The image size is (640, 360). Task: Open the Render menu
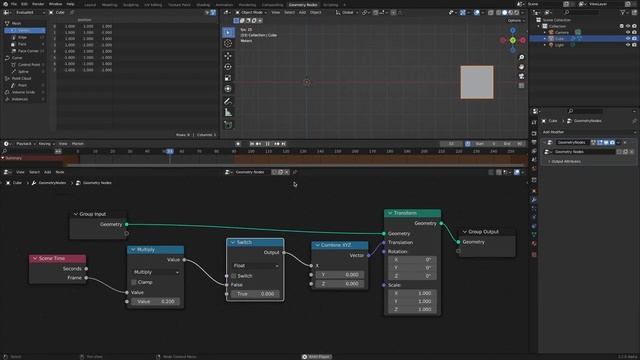(x=38, y=4)
